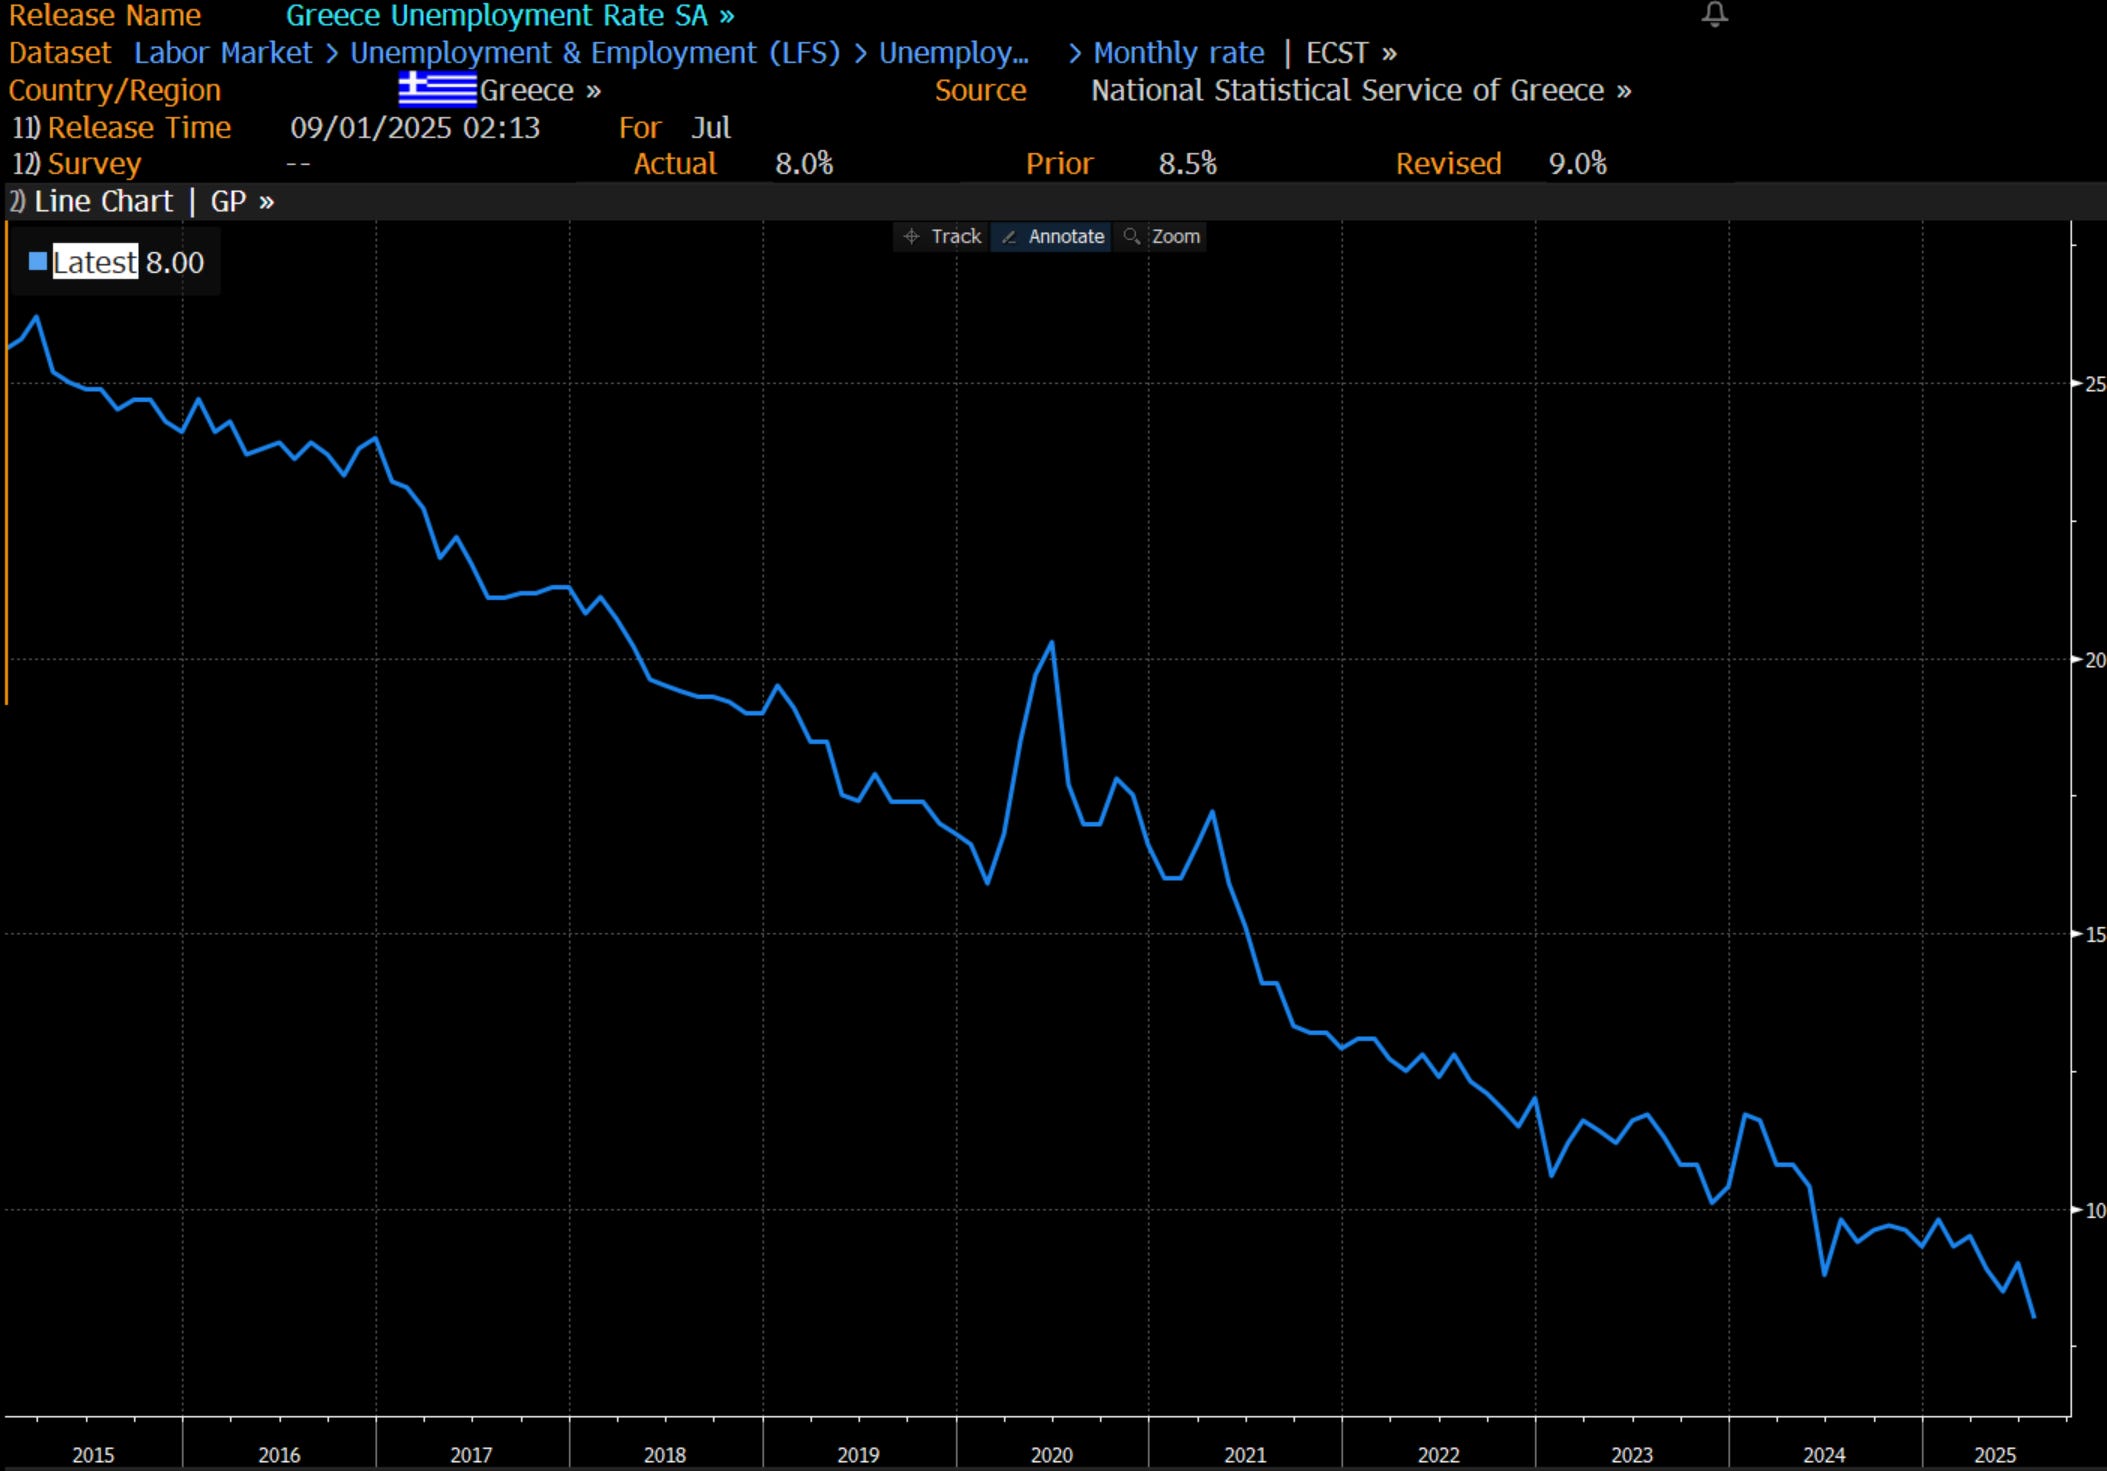Click the Release Time field

(x=139, y=128)
